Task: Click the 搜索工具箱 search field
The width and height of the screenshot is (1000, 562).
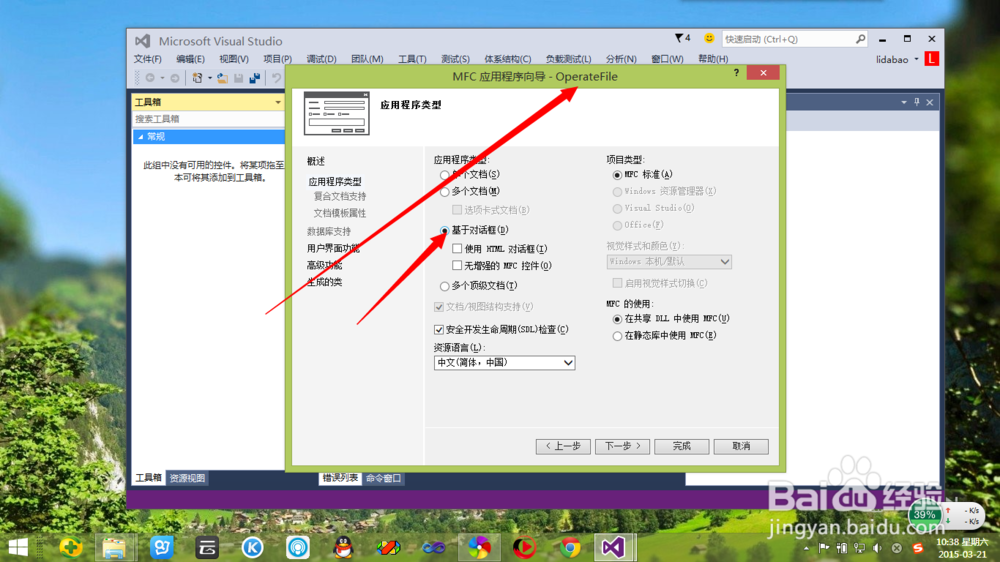Action: pyautogui.click(x=209, y=119)
